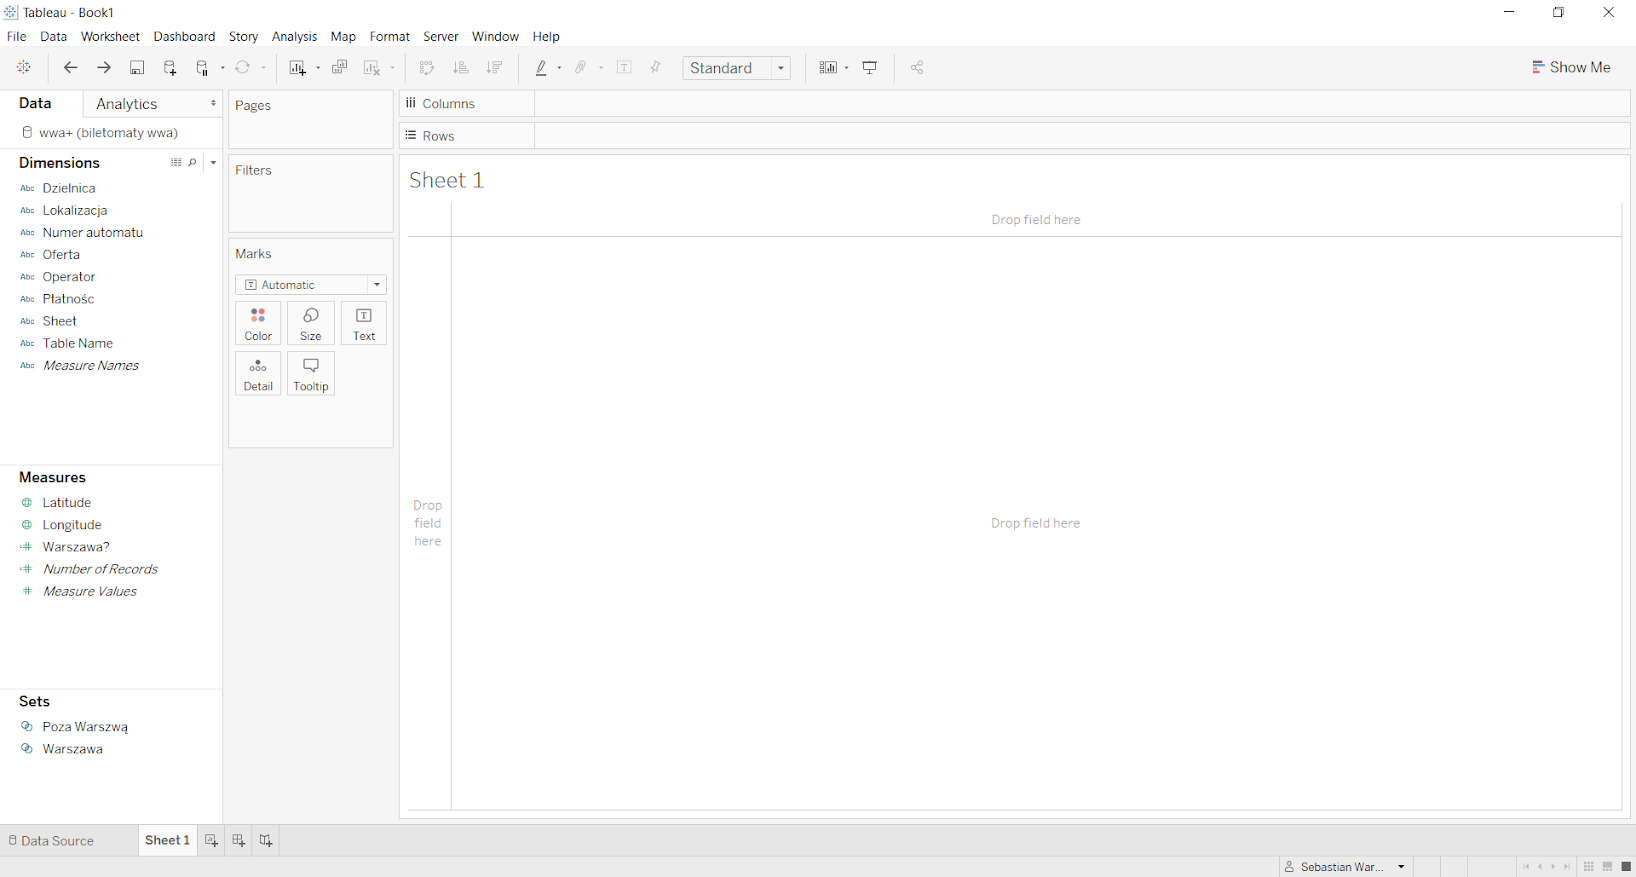1636x877 pixels.
Task: Click the Add new data source icon
Action: point(170,68)
